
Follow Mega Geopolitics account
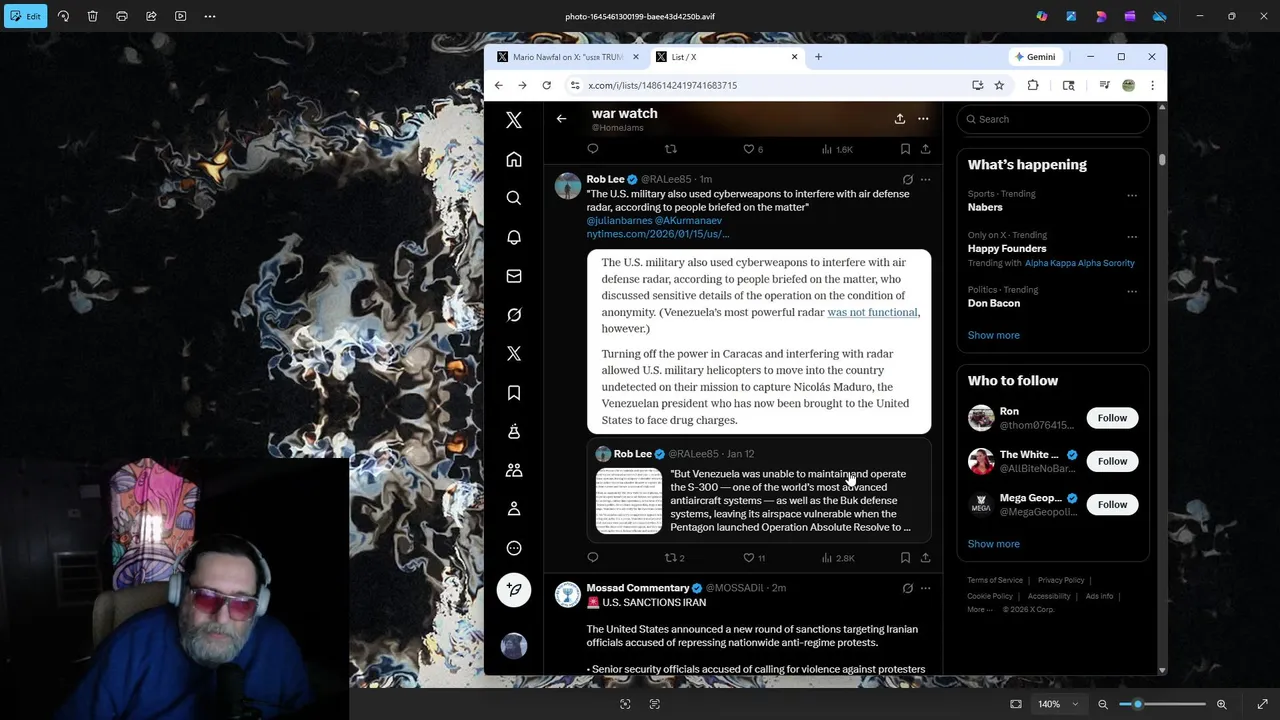coord(1112,505)
